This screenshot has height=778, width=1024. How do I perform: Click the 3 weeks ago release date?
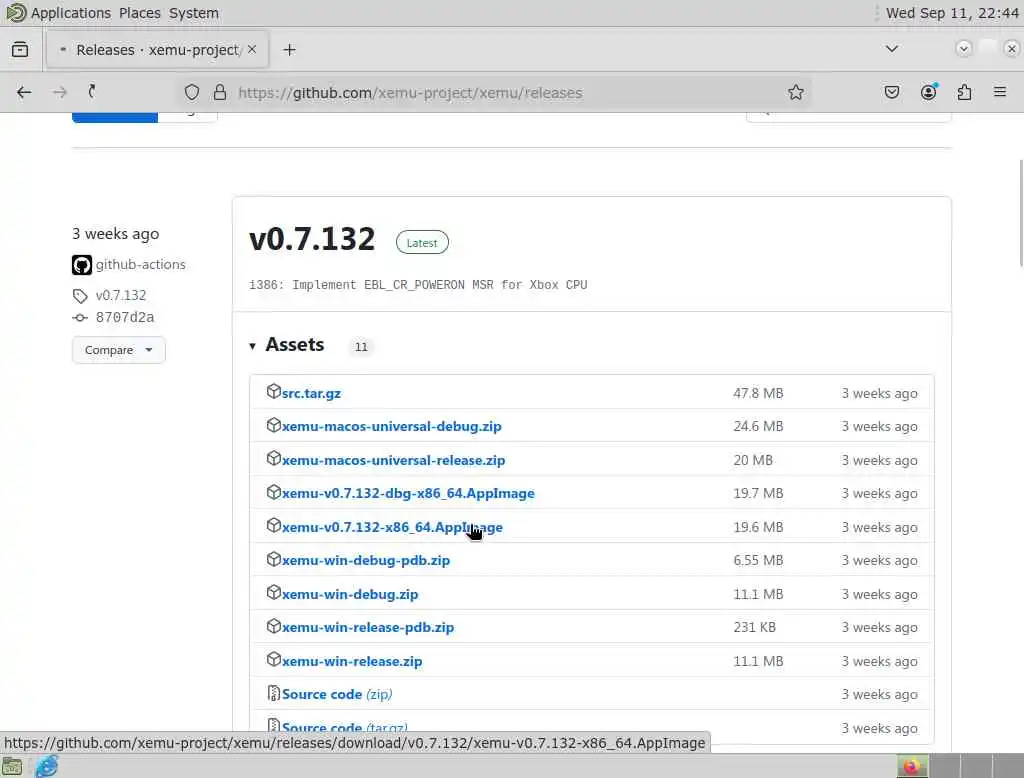pyautogui.click(x=116, y=234)
